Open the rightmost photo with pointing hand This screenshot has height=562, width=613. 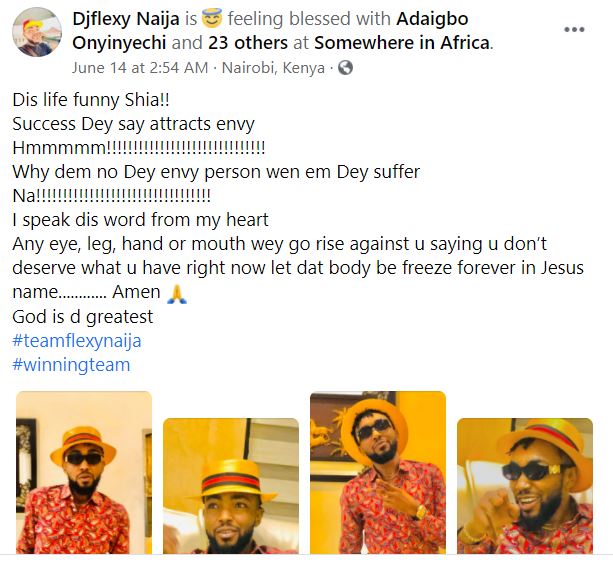point(524,485)
